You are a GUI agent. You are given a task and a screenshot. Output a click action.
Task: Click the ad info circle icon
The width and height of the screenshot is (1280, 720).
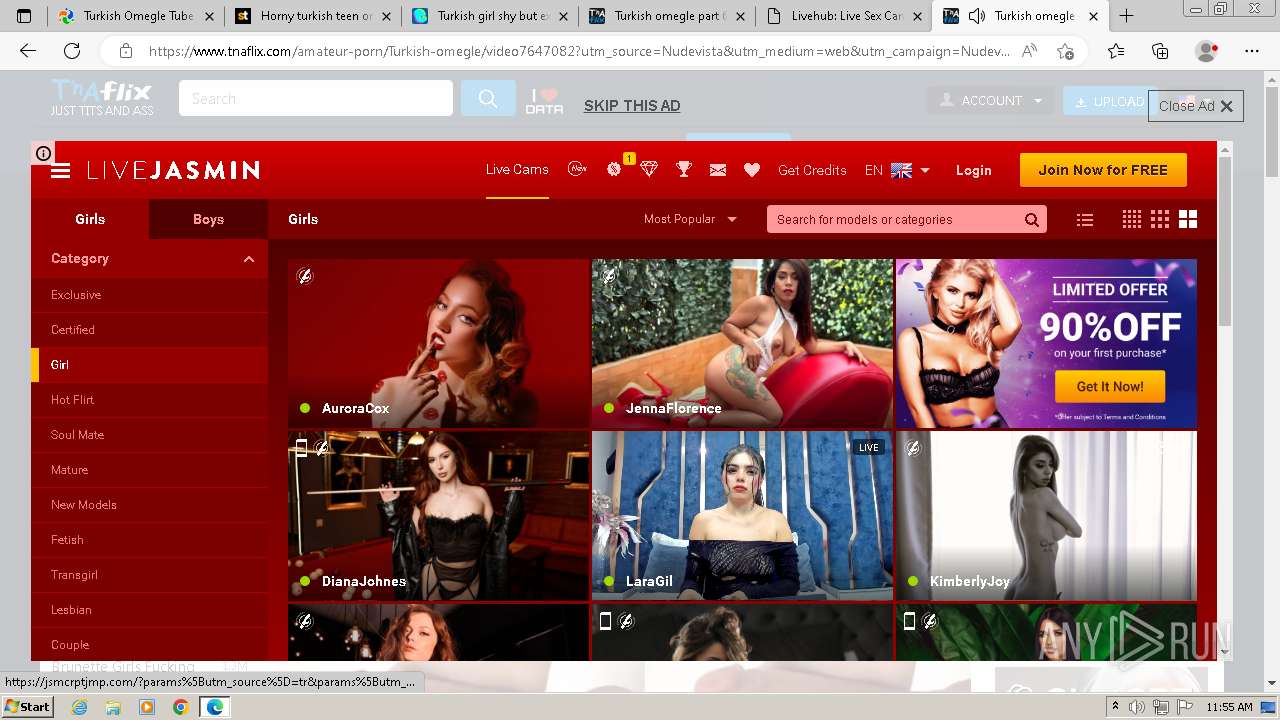point(43,153)
